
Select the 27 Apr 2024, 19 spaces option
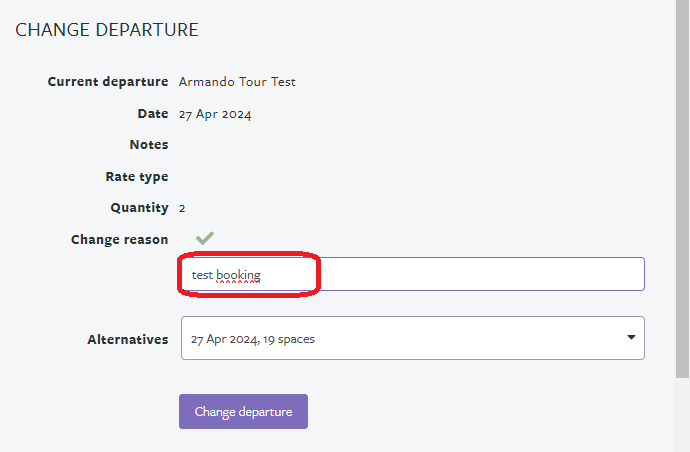tap(253, 339)
